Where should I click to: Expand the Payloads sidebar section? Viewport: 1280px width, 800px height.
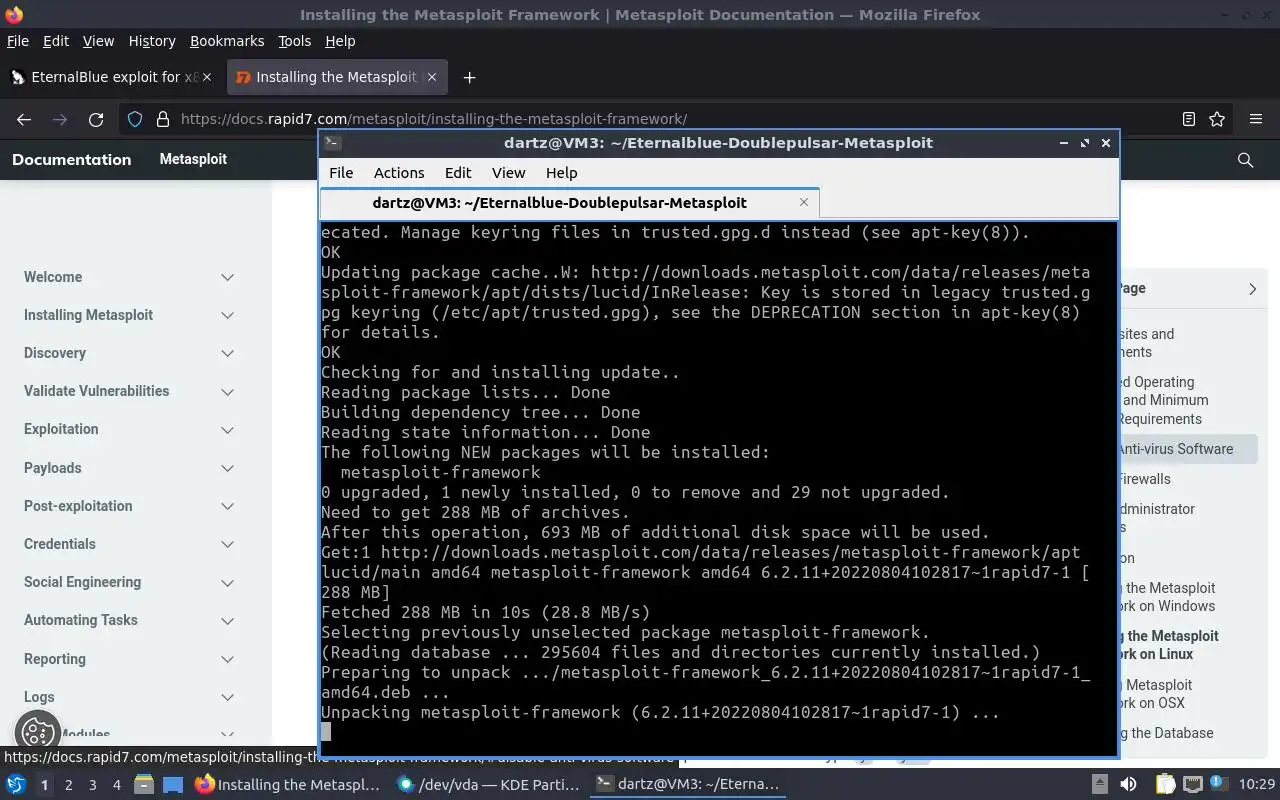(x=227, y=468)
